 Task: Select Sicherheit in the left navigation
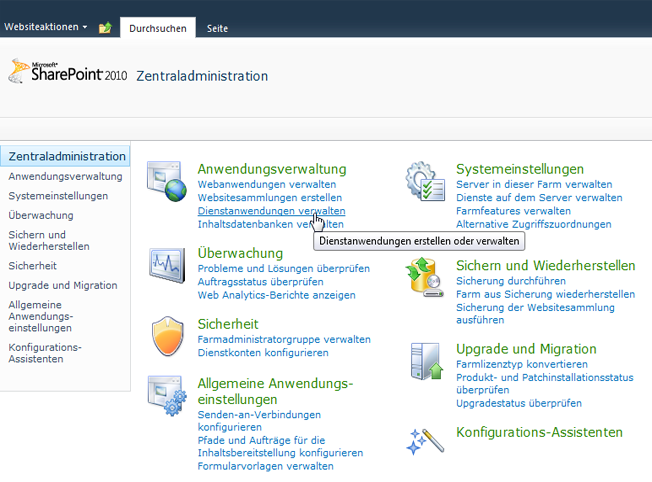[32, 266]
